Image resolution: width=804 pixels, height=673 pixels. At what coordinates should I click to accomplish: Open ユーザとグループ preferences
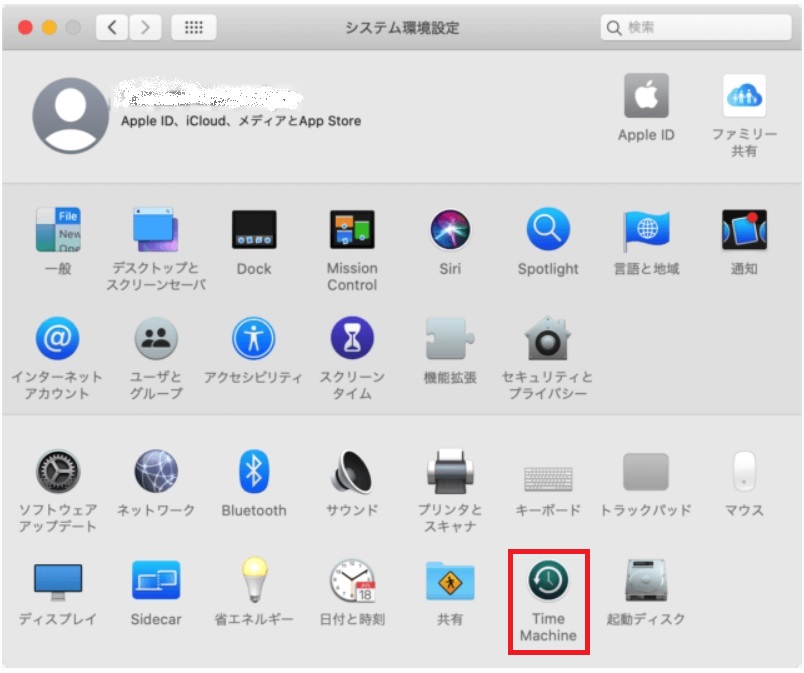(156, 338)
